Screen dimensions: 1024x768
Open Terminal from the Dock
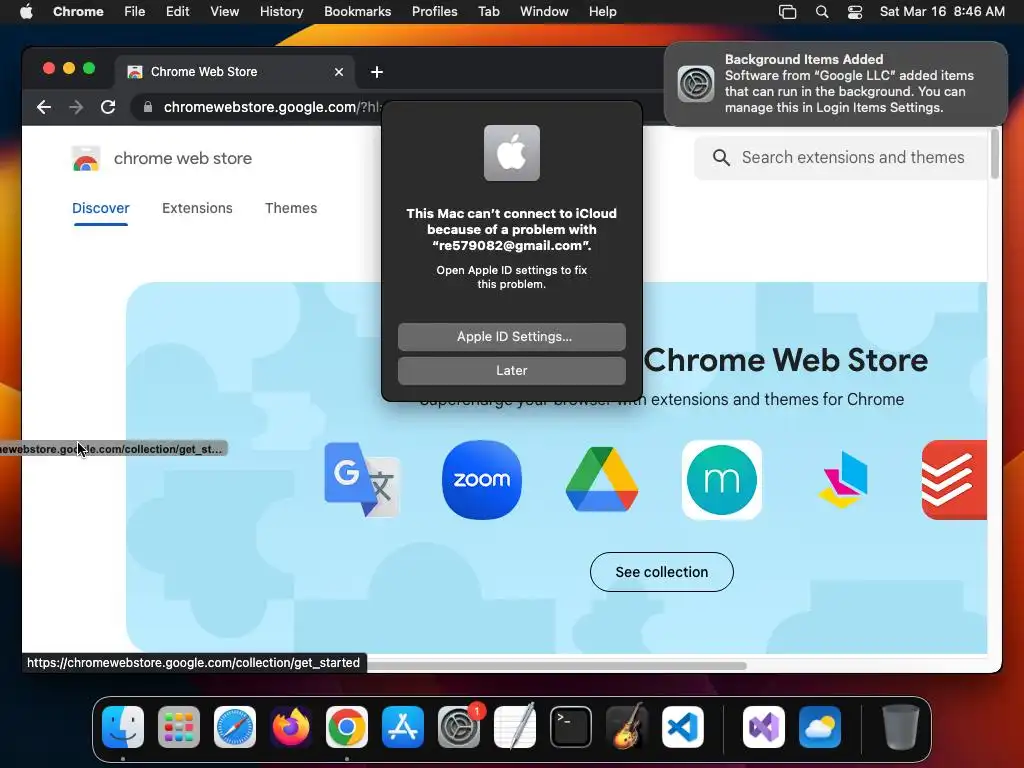click(x=571, y=727)
